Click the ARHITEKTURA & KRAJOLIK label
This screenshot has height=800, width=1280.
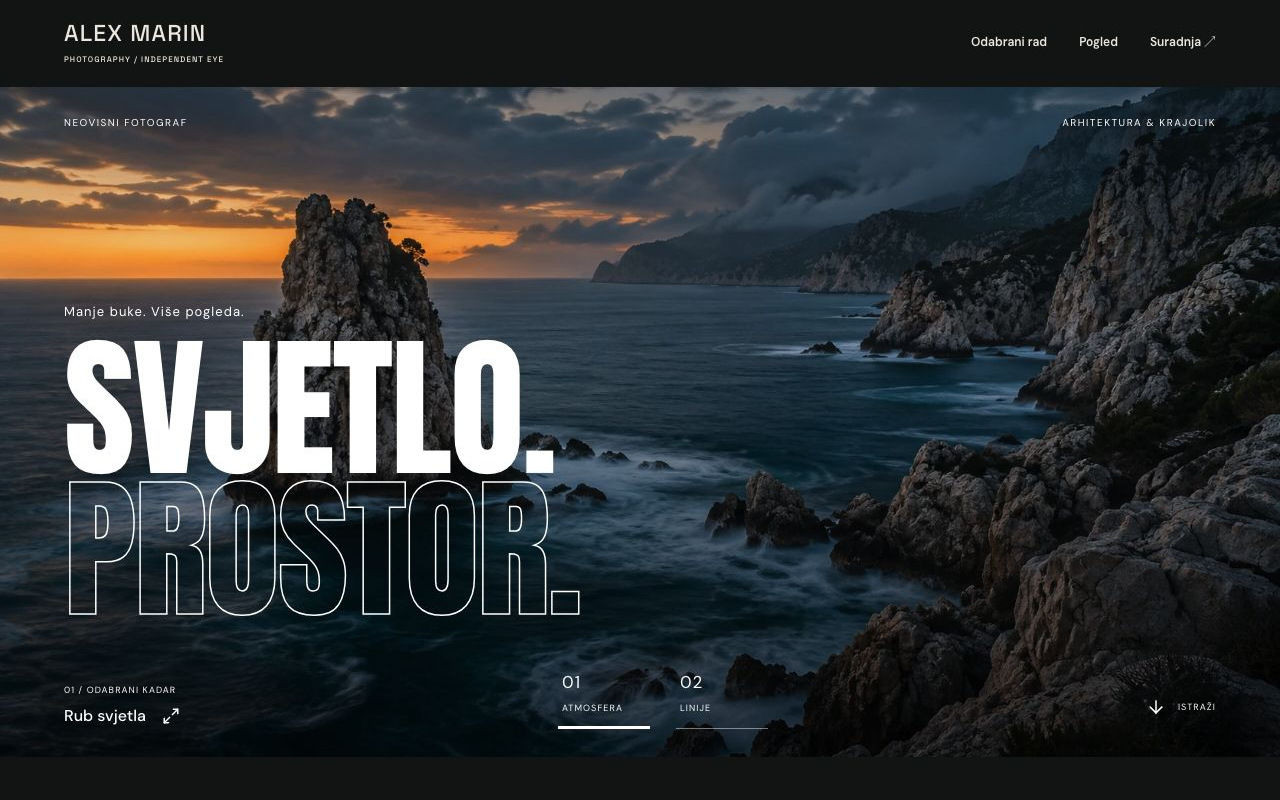coord(1139,123)
